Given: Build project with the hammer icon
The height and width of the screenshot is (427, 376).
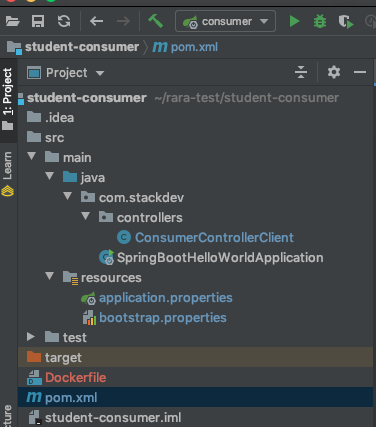Looking at the screenshot, I should pyautogui.click(x=155, y=21).
